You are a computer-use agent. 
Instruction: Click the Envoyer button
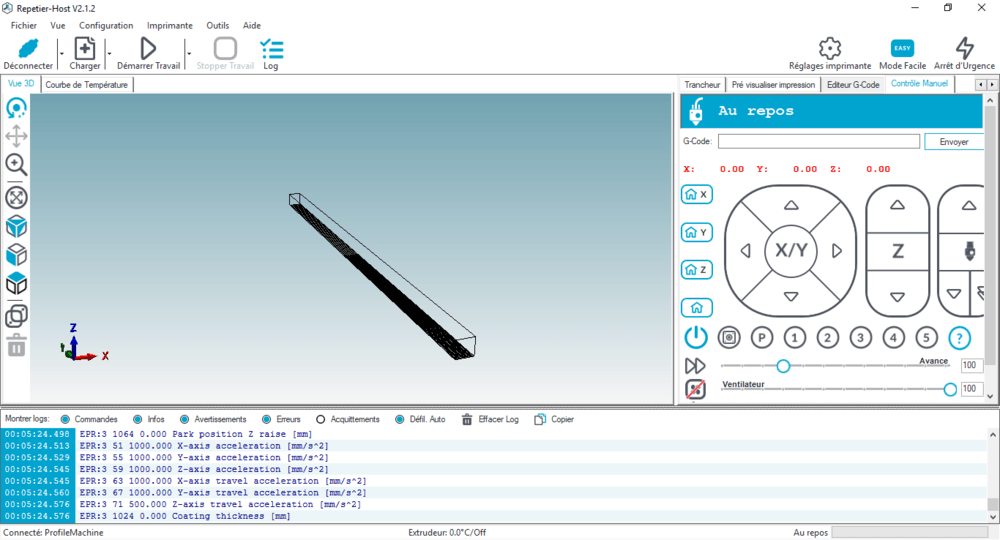953,142
